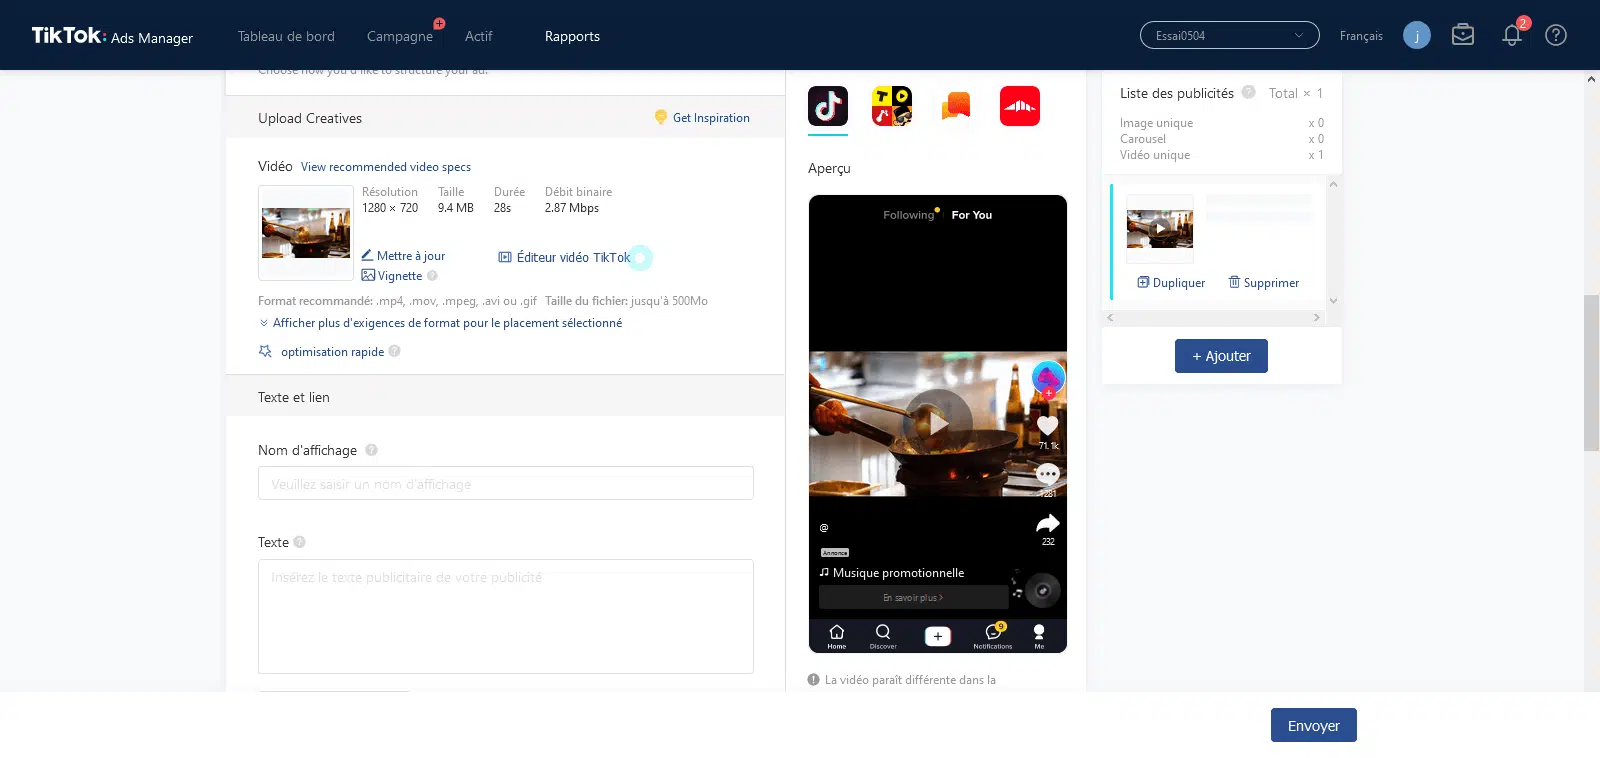Expand Afficher plus d'exigences de format
Image resolution: width=1600 pixels, height=758 pixels.
click(446, 323)
